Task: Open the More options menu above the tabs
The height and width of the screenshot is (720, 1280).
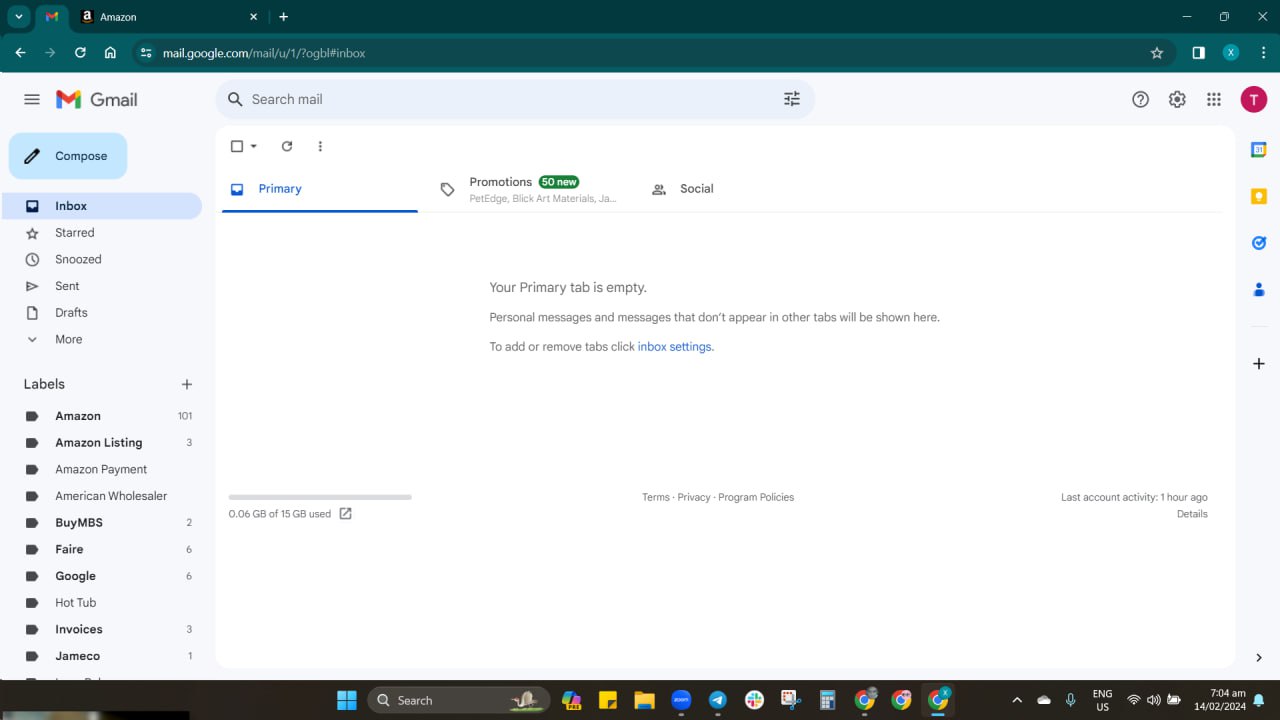Action: click(x=320, y=146)
